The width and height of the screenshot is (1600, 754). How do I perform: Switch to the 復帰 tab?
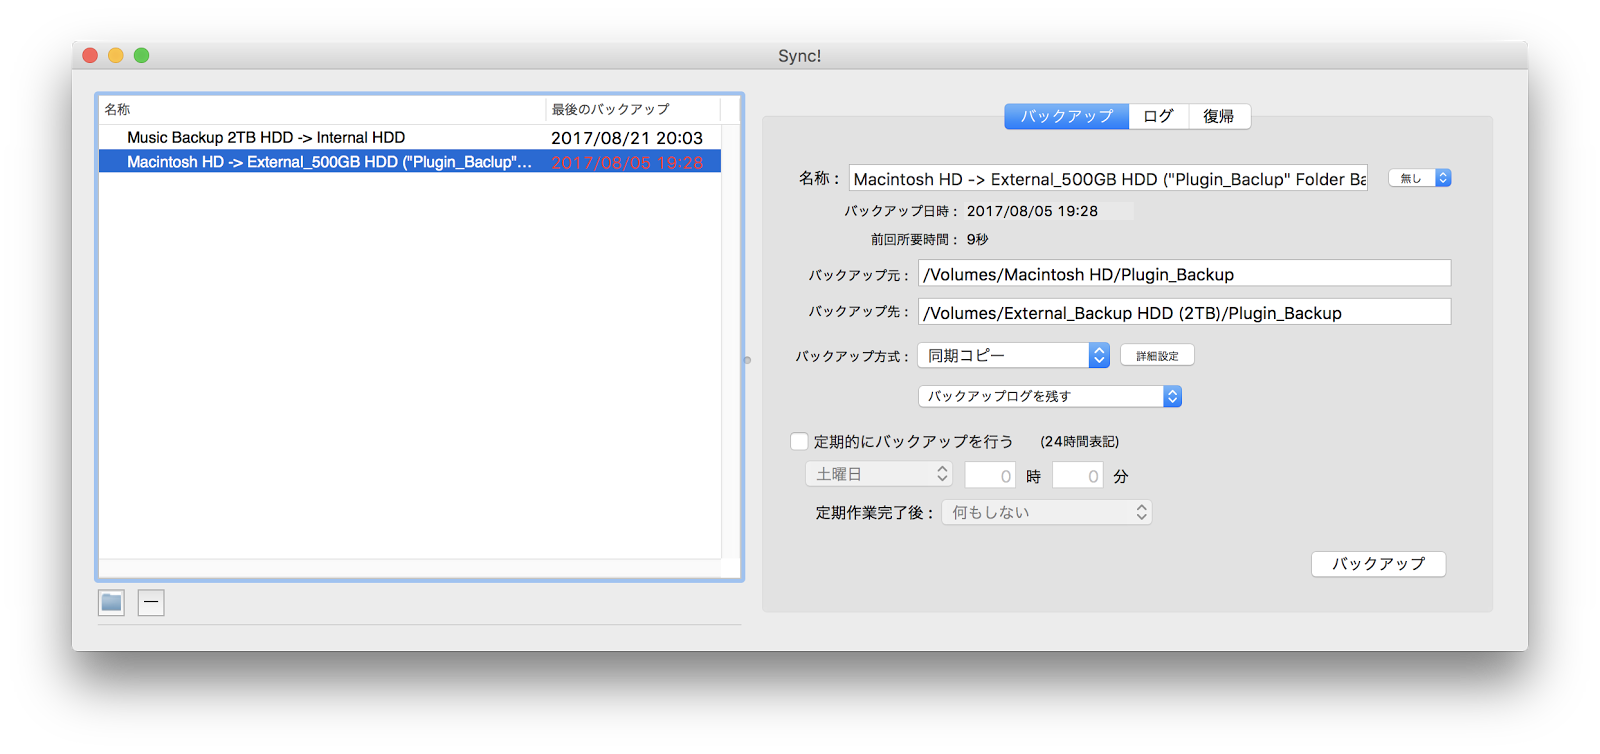point(1219,116)
